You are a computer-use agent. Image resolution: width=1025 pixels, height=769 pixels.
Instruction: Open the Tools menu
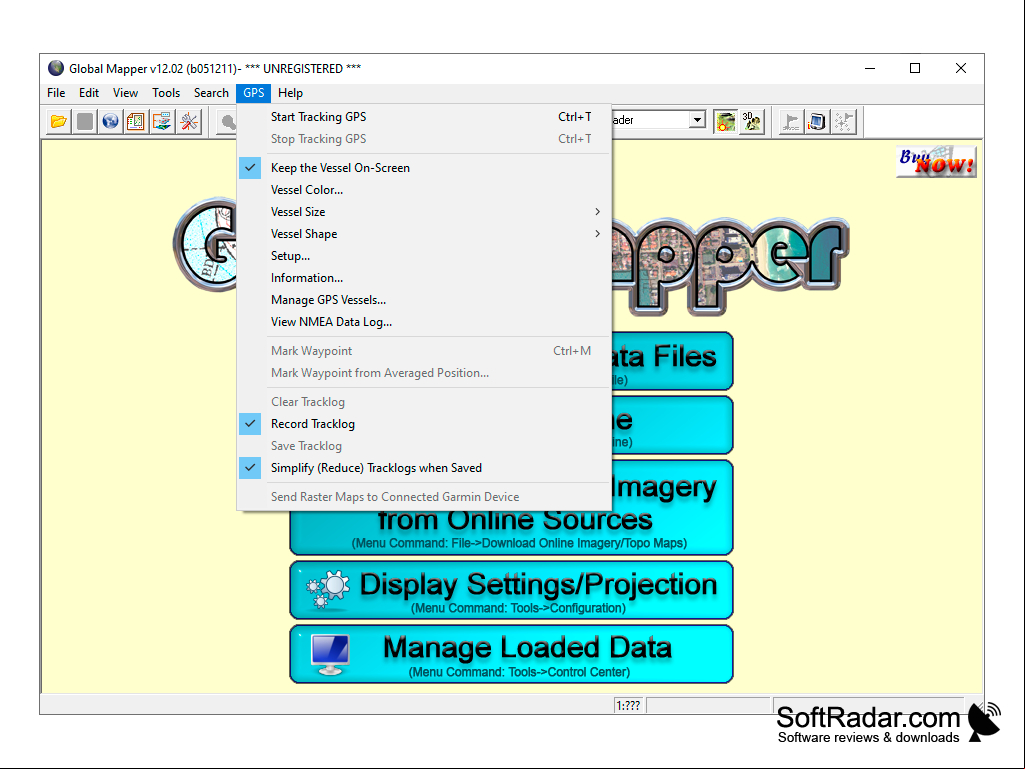(x=166, y=93)
